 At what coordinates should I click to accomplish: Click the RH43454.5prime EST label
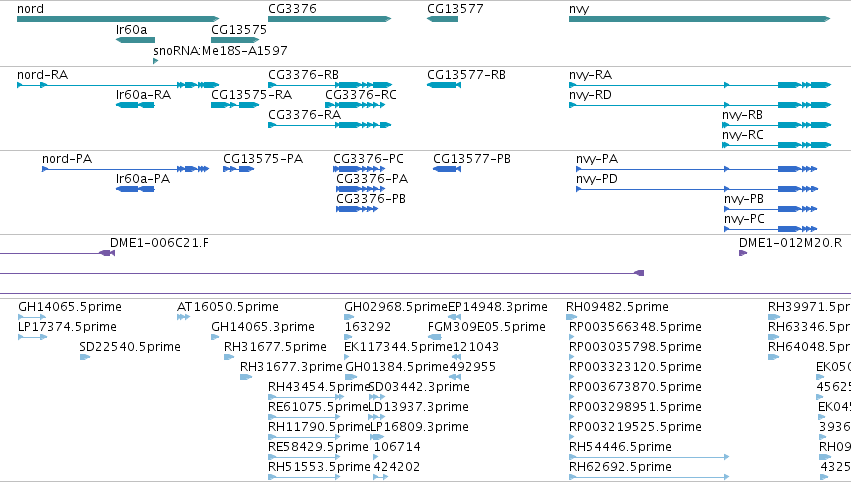click(319, 388)
